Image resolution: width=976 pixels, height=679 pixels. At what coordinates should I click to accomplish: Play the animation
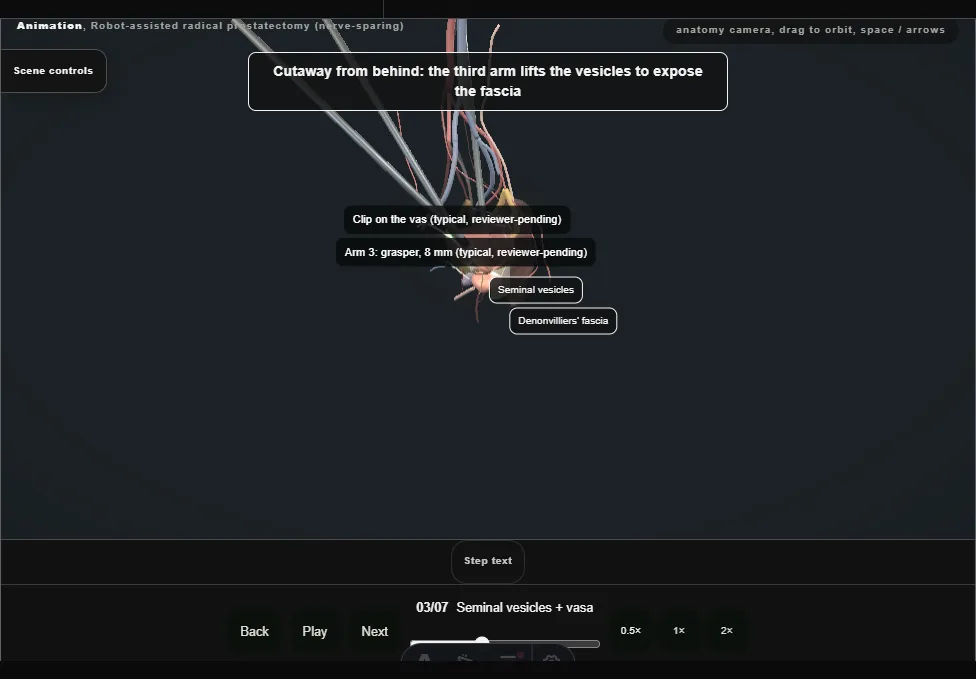click(315, 631)
